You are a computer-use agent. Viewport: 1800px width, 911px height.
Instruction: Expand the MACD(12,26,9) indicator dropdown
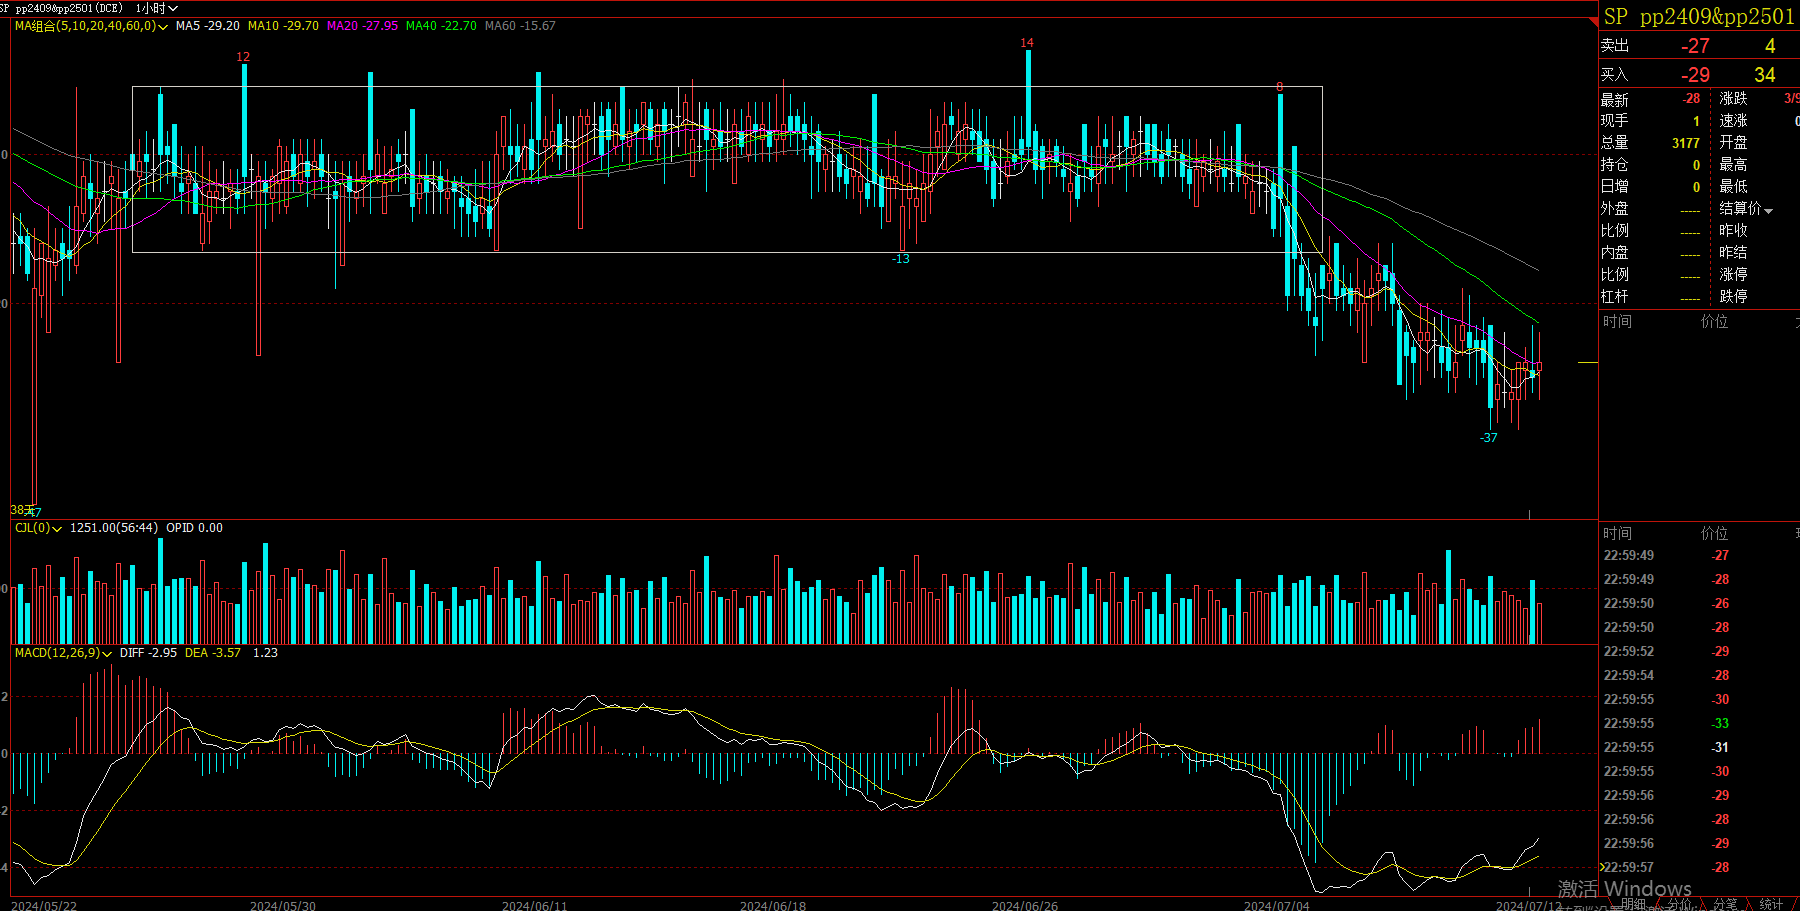pos(107,654)
